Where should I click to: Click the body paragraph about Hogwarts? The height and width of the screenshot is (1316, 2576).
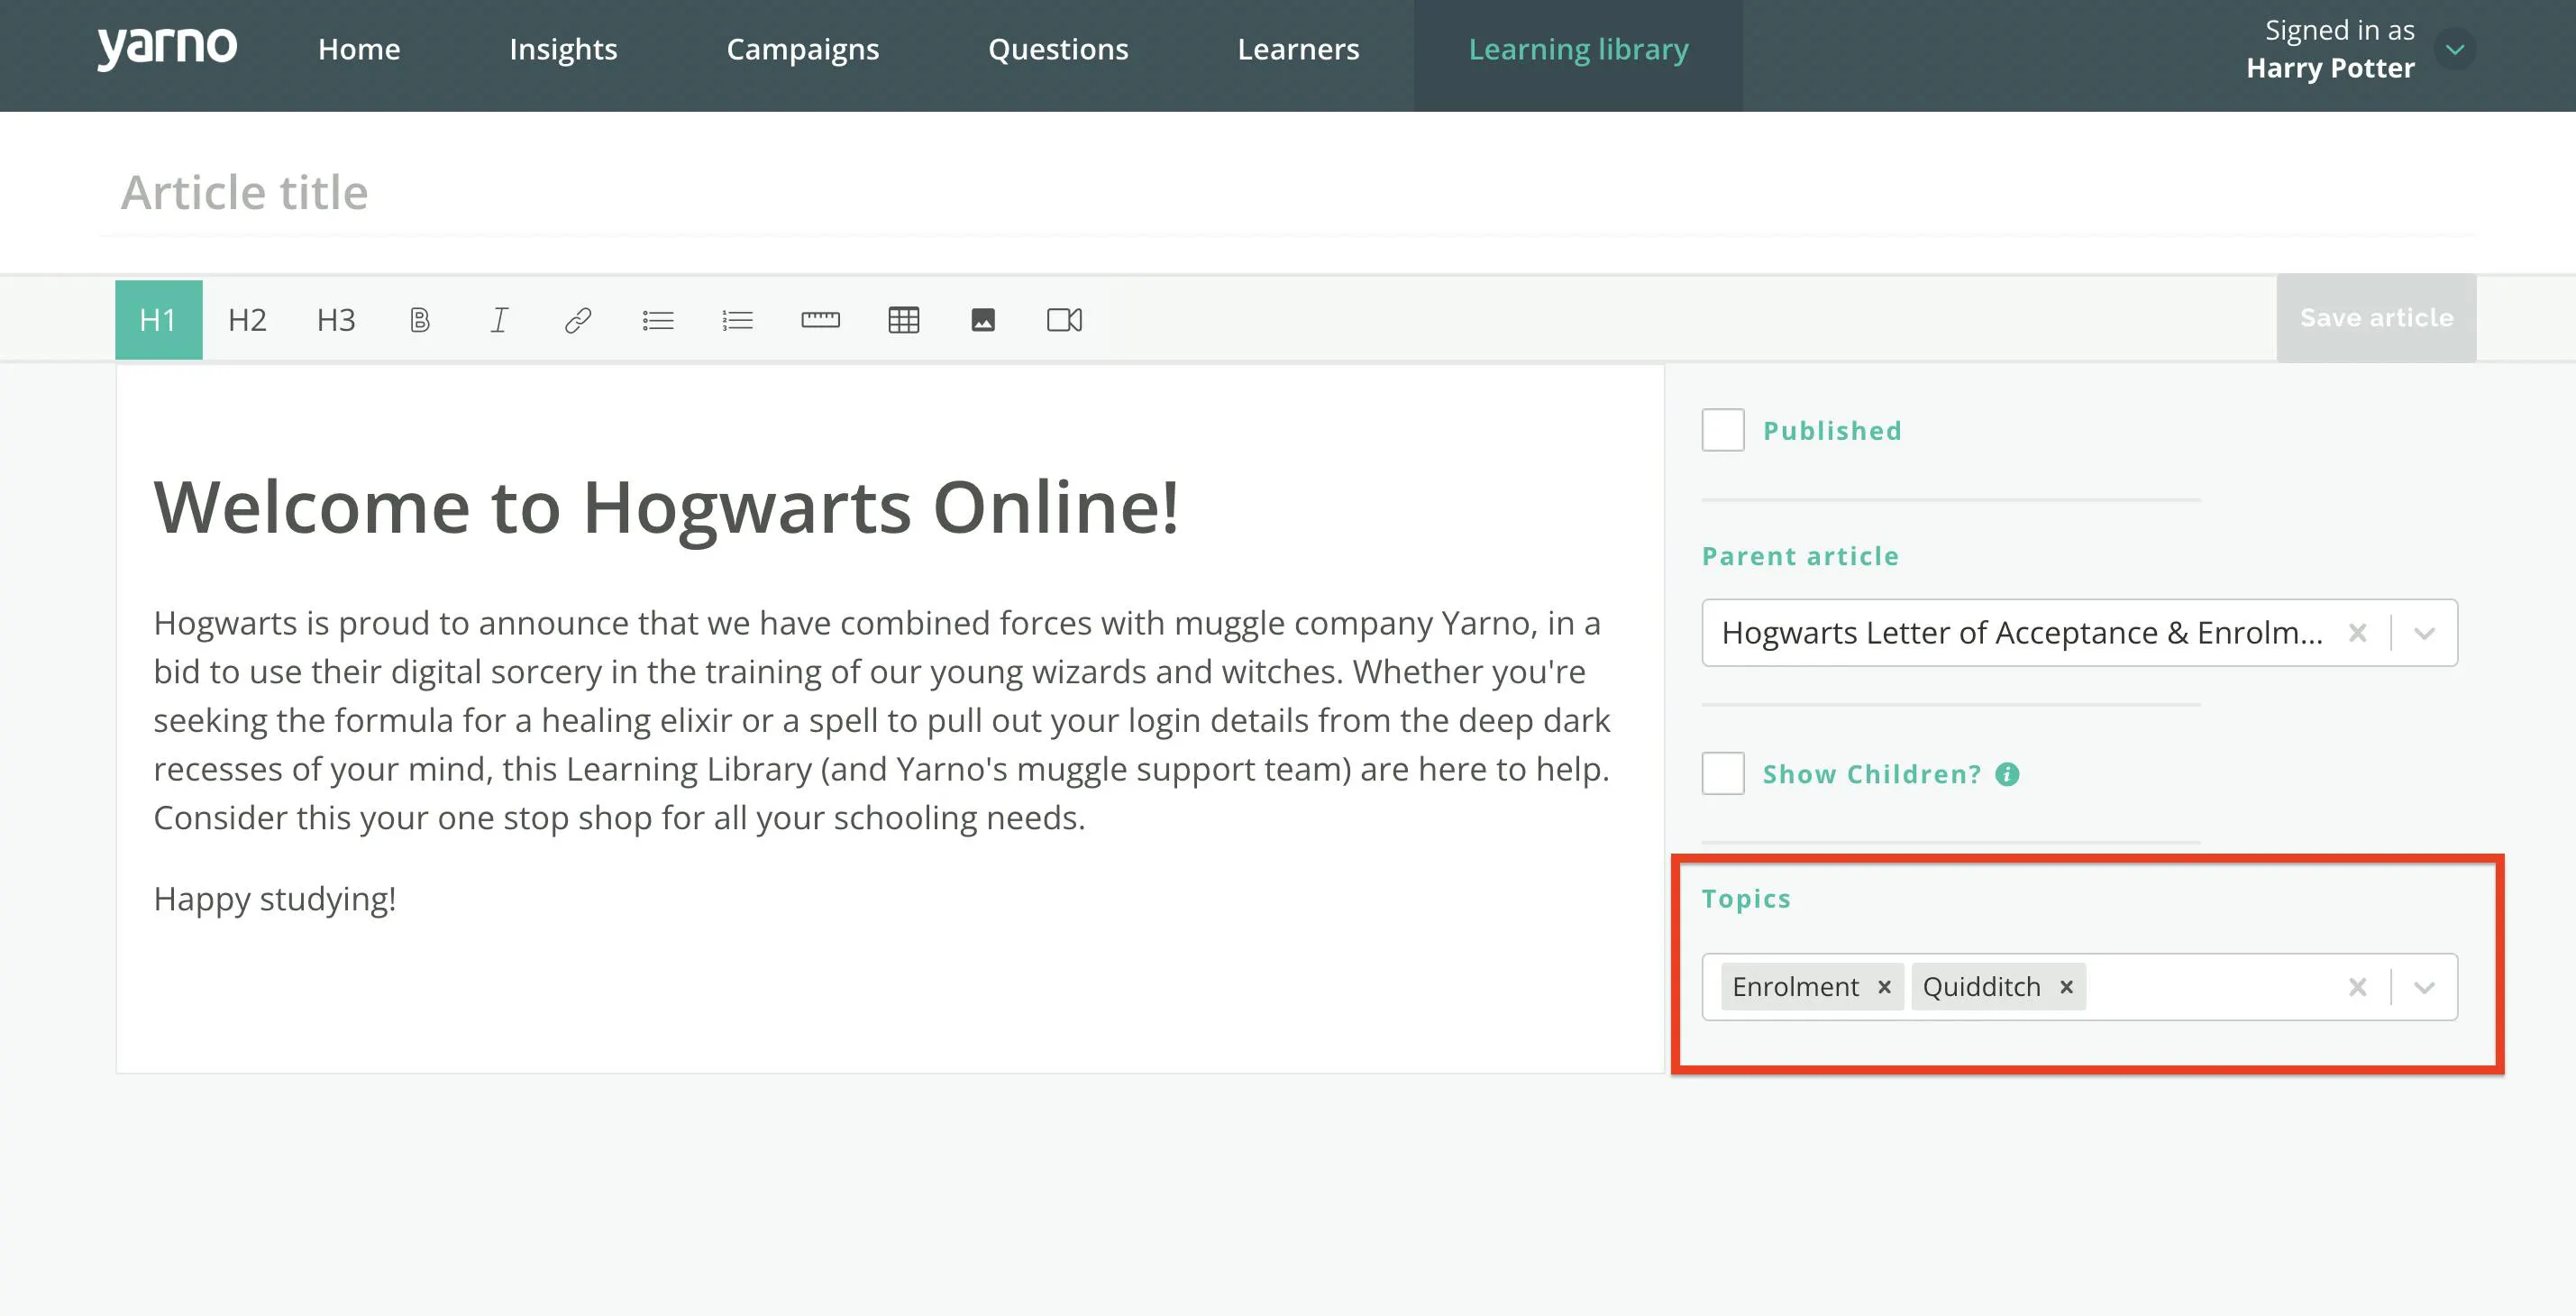[882, 720]
